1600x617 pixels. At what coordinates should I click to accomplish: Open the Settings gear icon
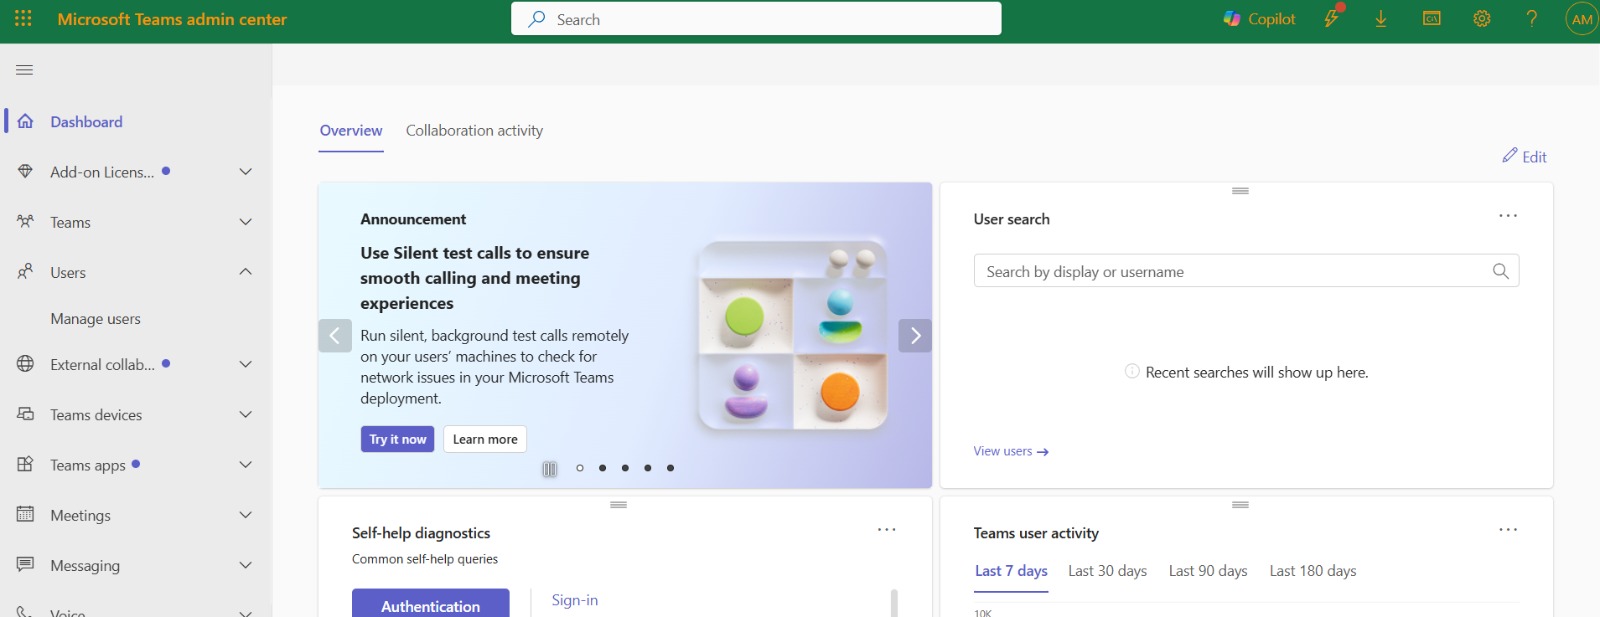pos(1482,18)
